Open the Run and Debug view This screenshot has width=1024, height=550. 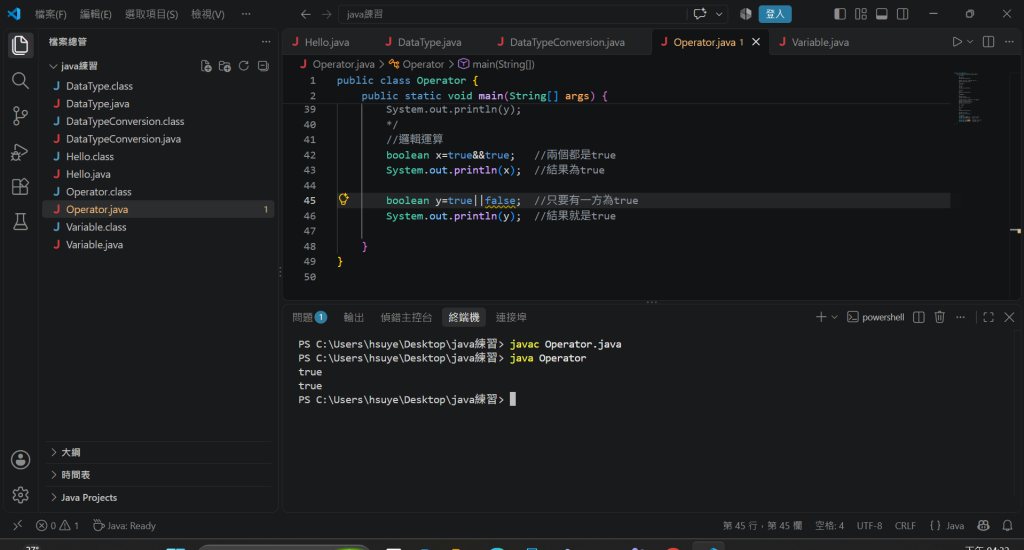point(20,152)
